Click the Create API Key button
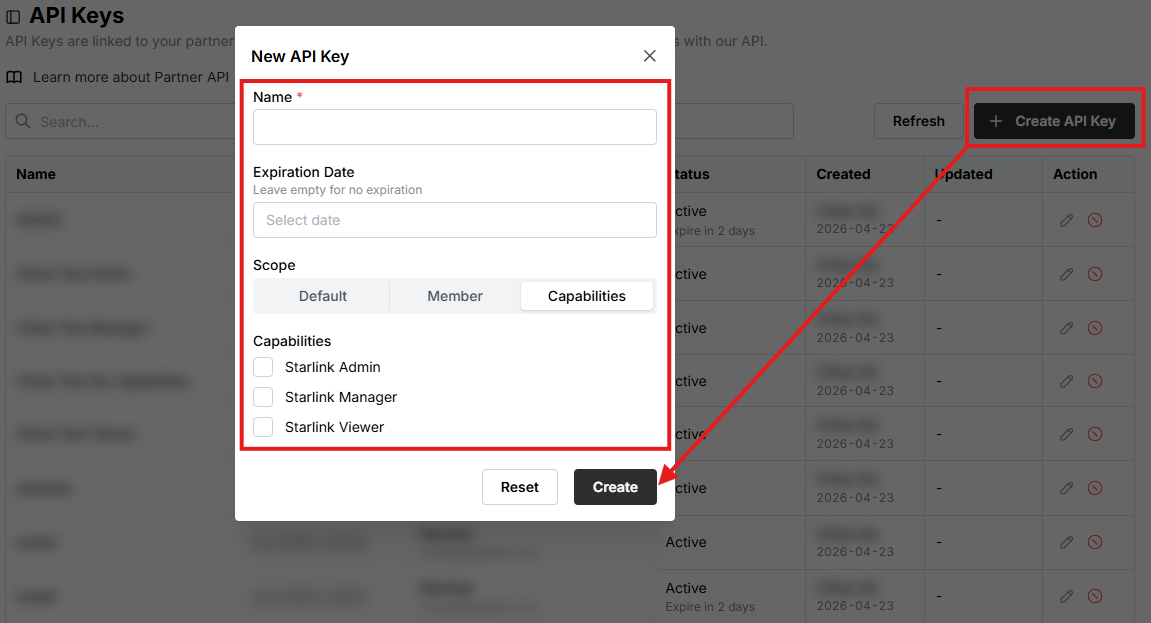Image resolution: width=1151 pixels, height=623 pixels. tap(1054, 121)
